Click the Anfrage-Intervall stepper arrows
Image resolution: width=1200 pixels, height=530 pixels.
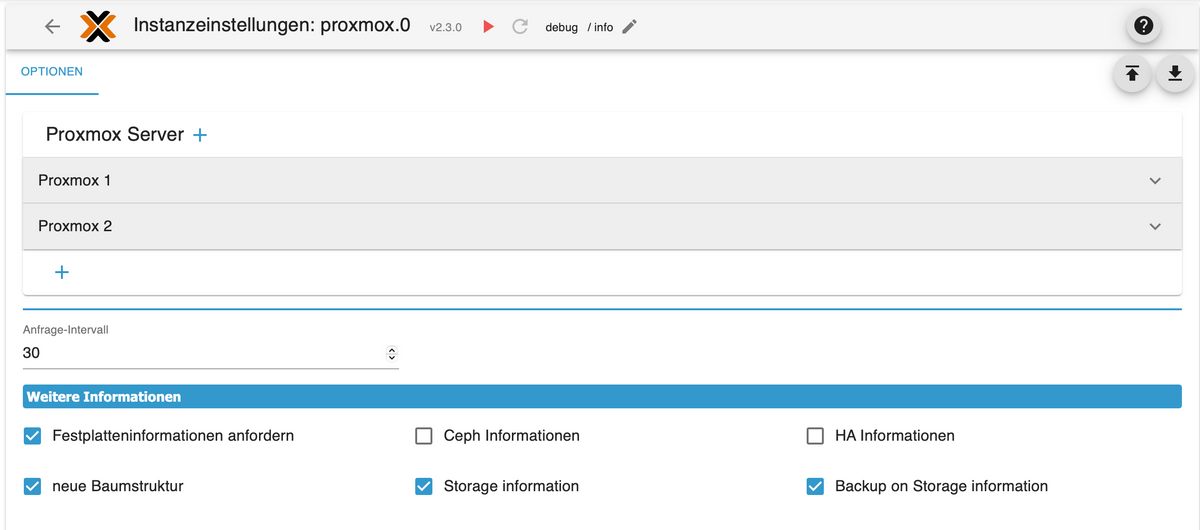pyautogui.click(x=391, y=354)
